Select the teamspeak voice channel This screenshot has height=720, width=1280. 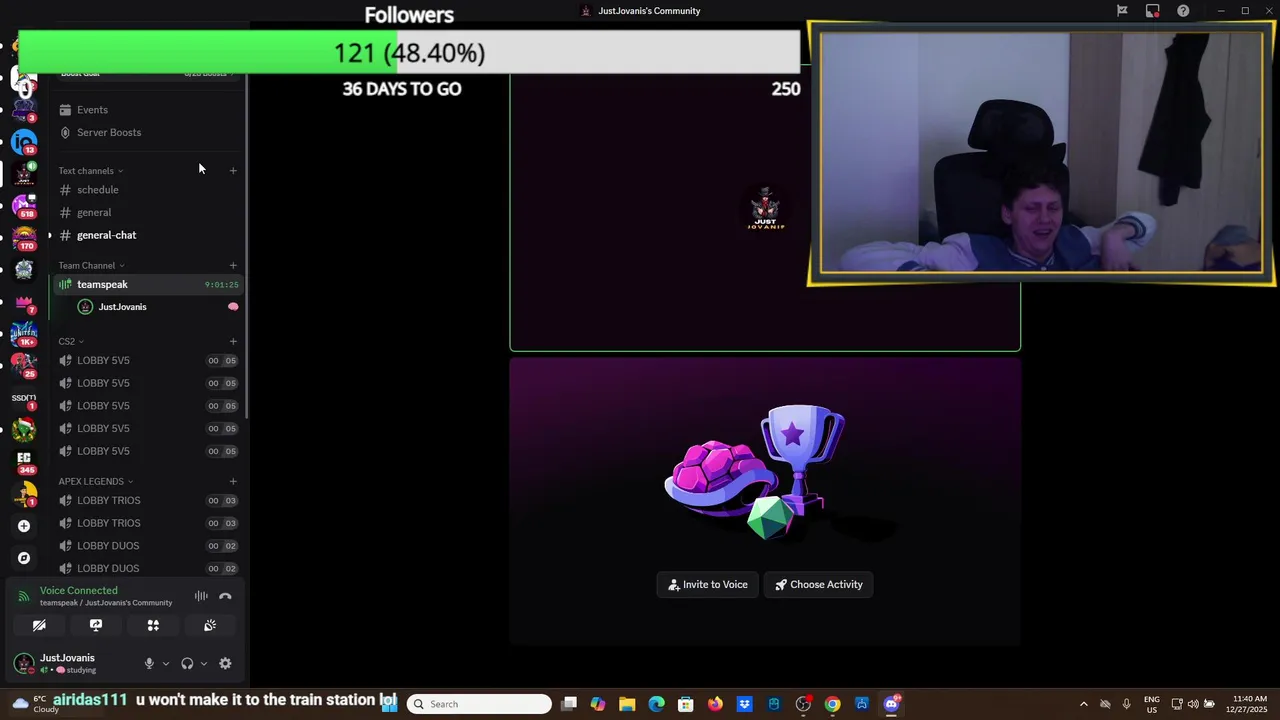[147, 284]
